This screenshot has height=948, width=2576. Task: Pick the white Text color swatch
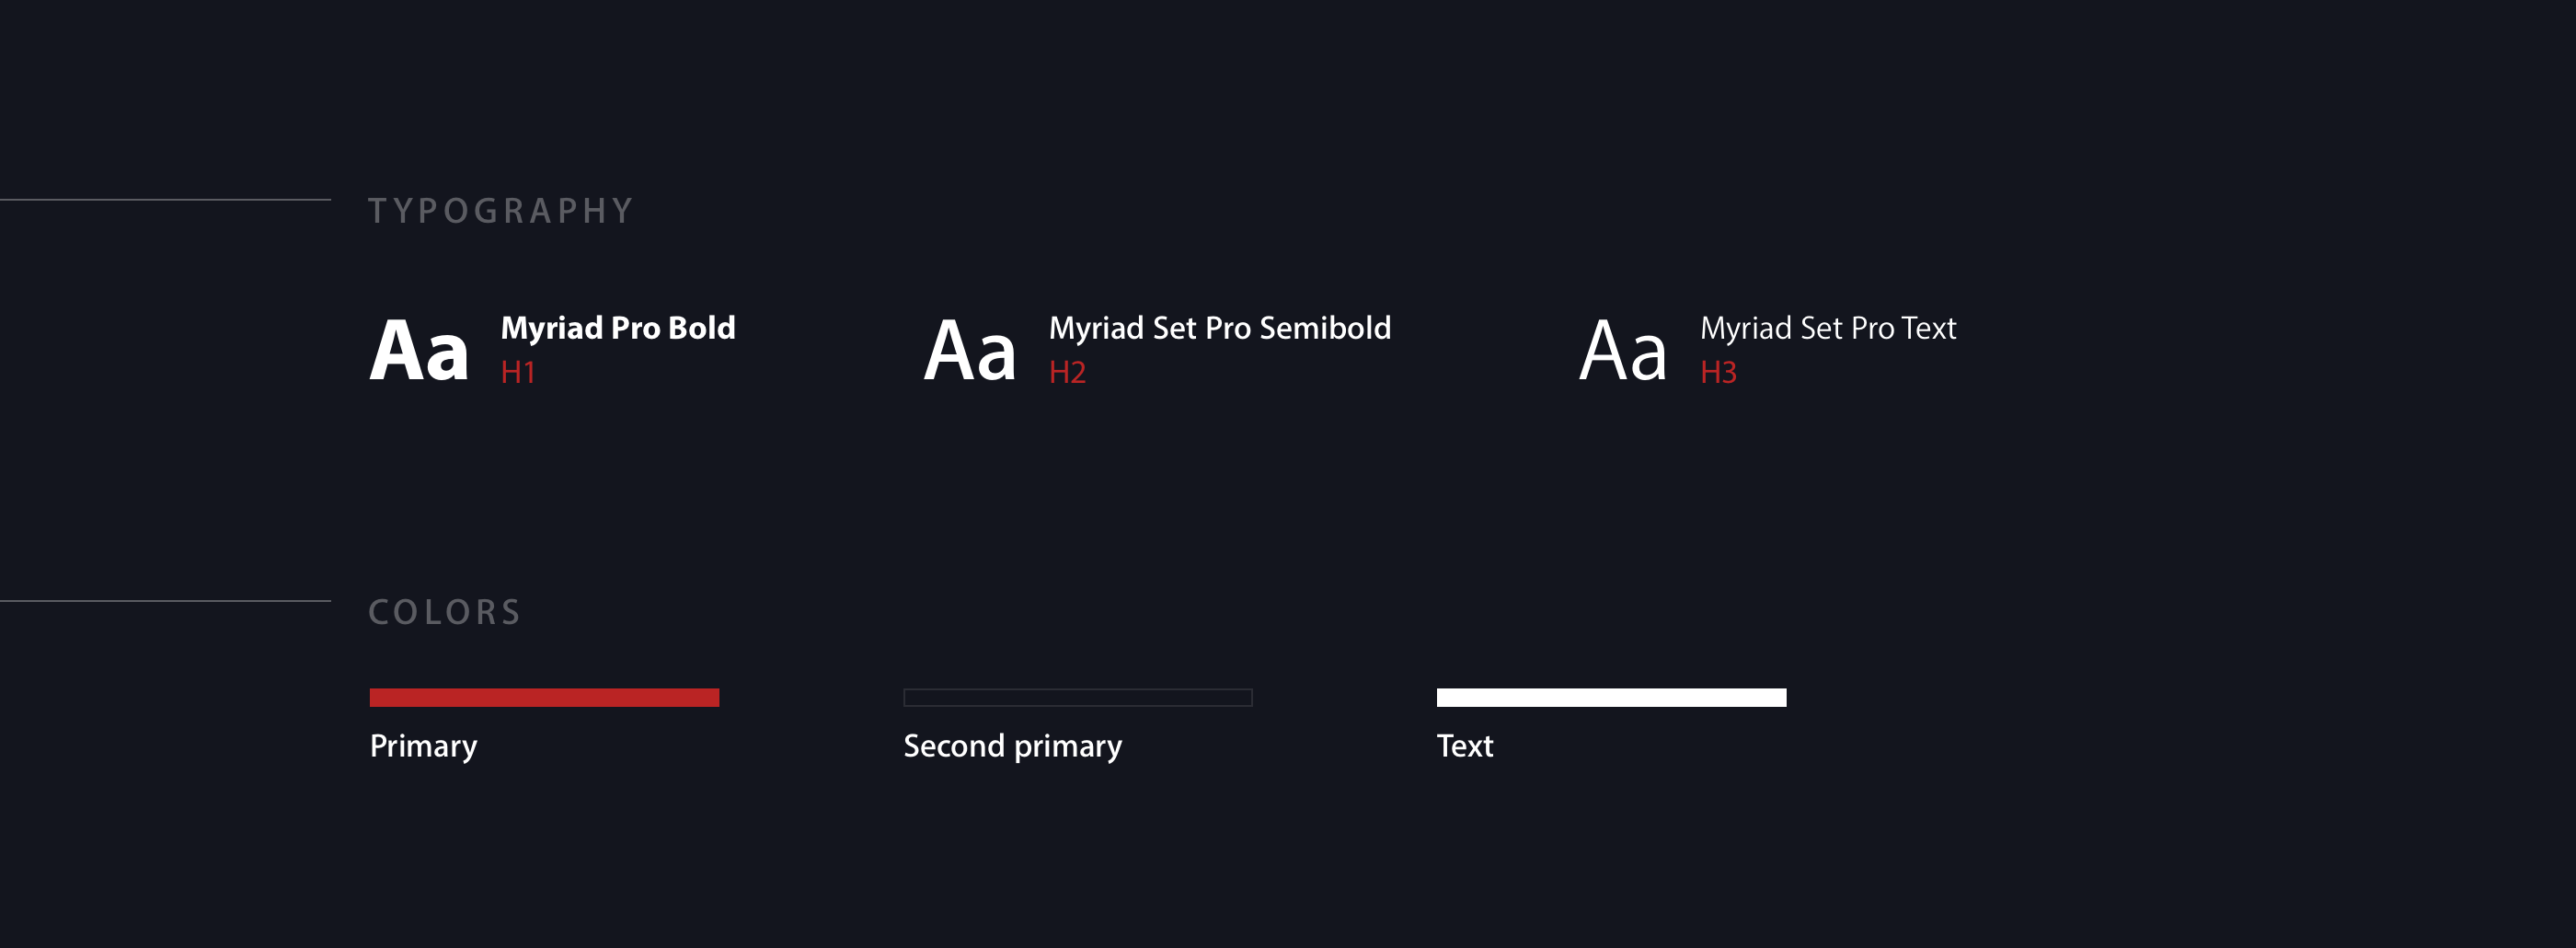(1611, 698)
